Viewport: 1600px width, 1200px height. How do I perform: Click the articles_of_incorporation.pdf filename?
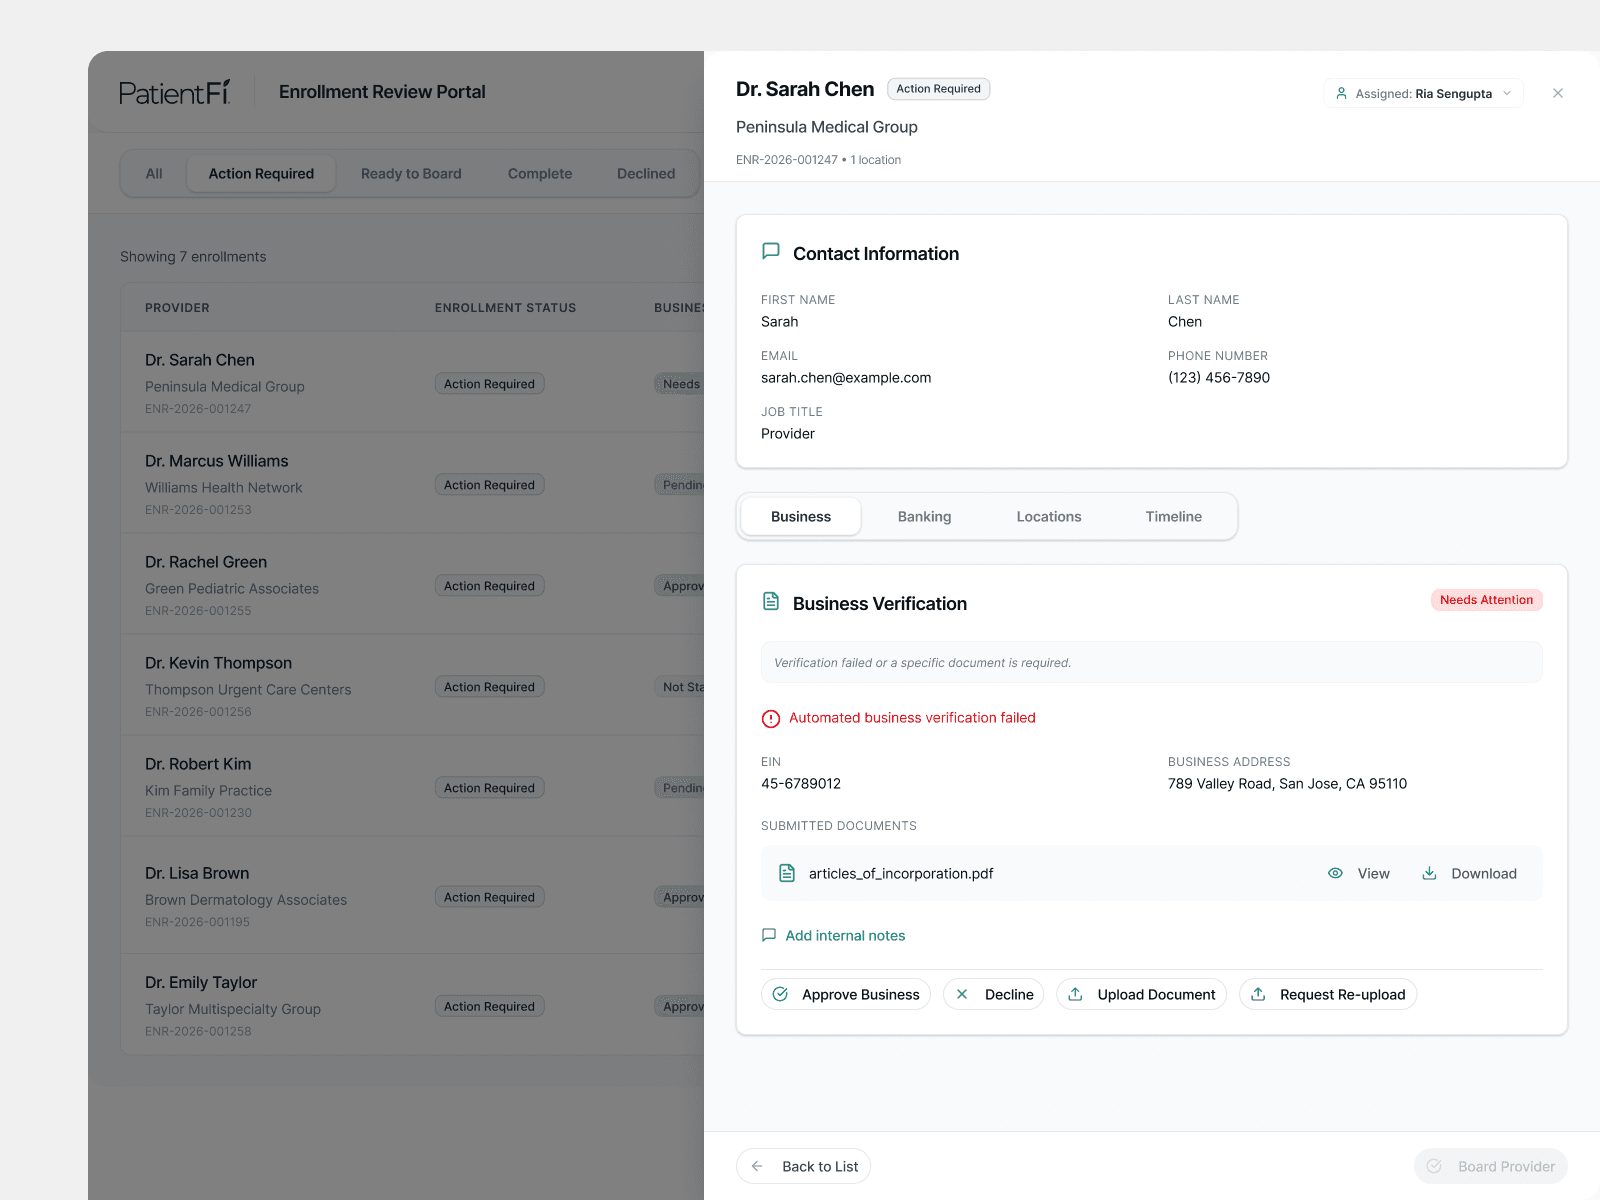pos(901,874)
